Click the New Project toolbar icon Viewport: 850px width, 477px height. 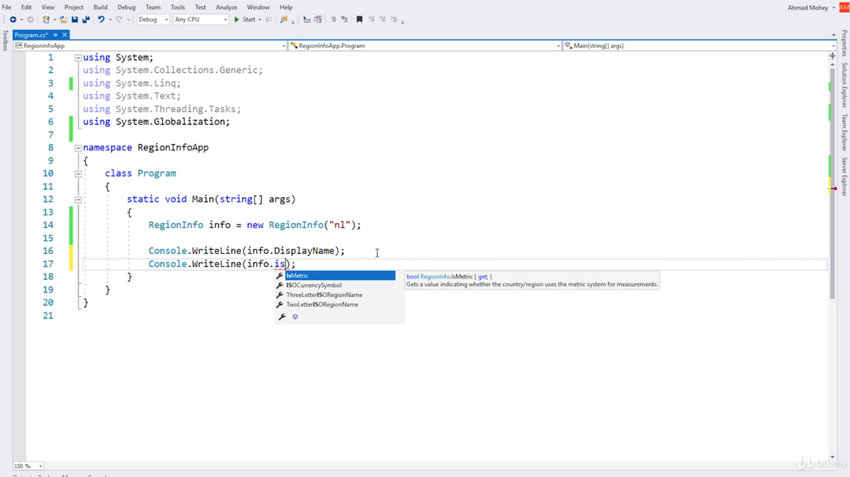46,20
